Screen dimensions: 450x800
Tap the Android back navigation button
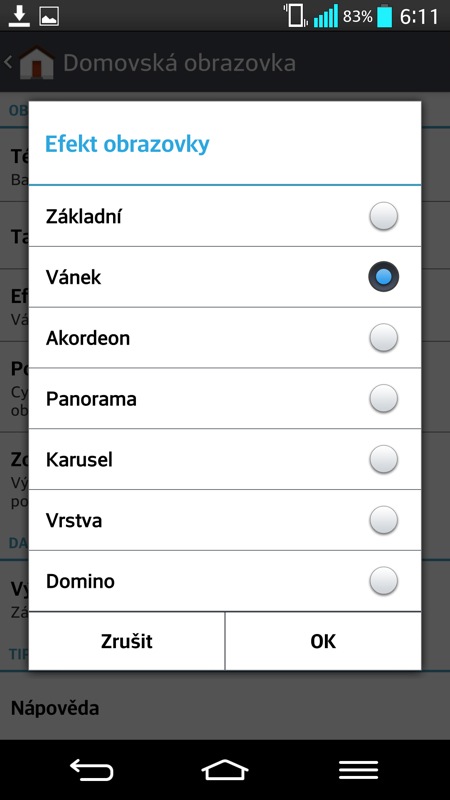(x=91, y=769)
